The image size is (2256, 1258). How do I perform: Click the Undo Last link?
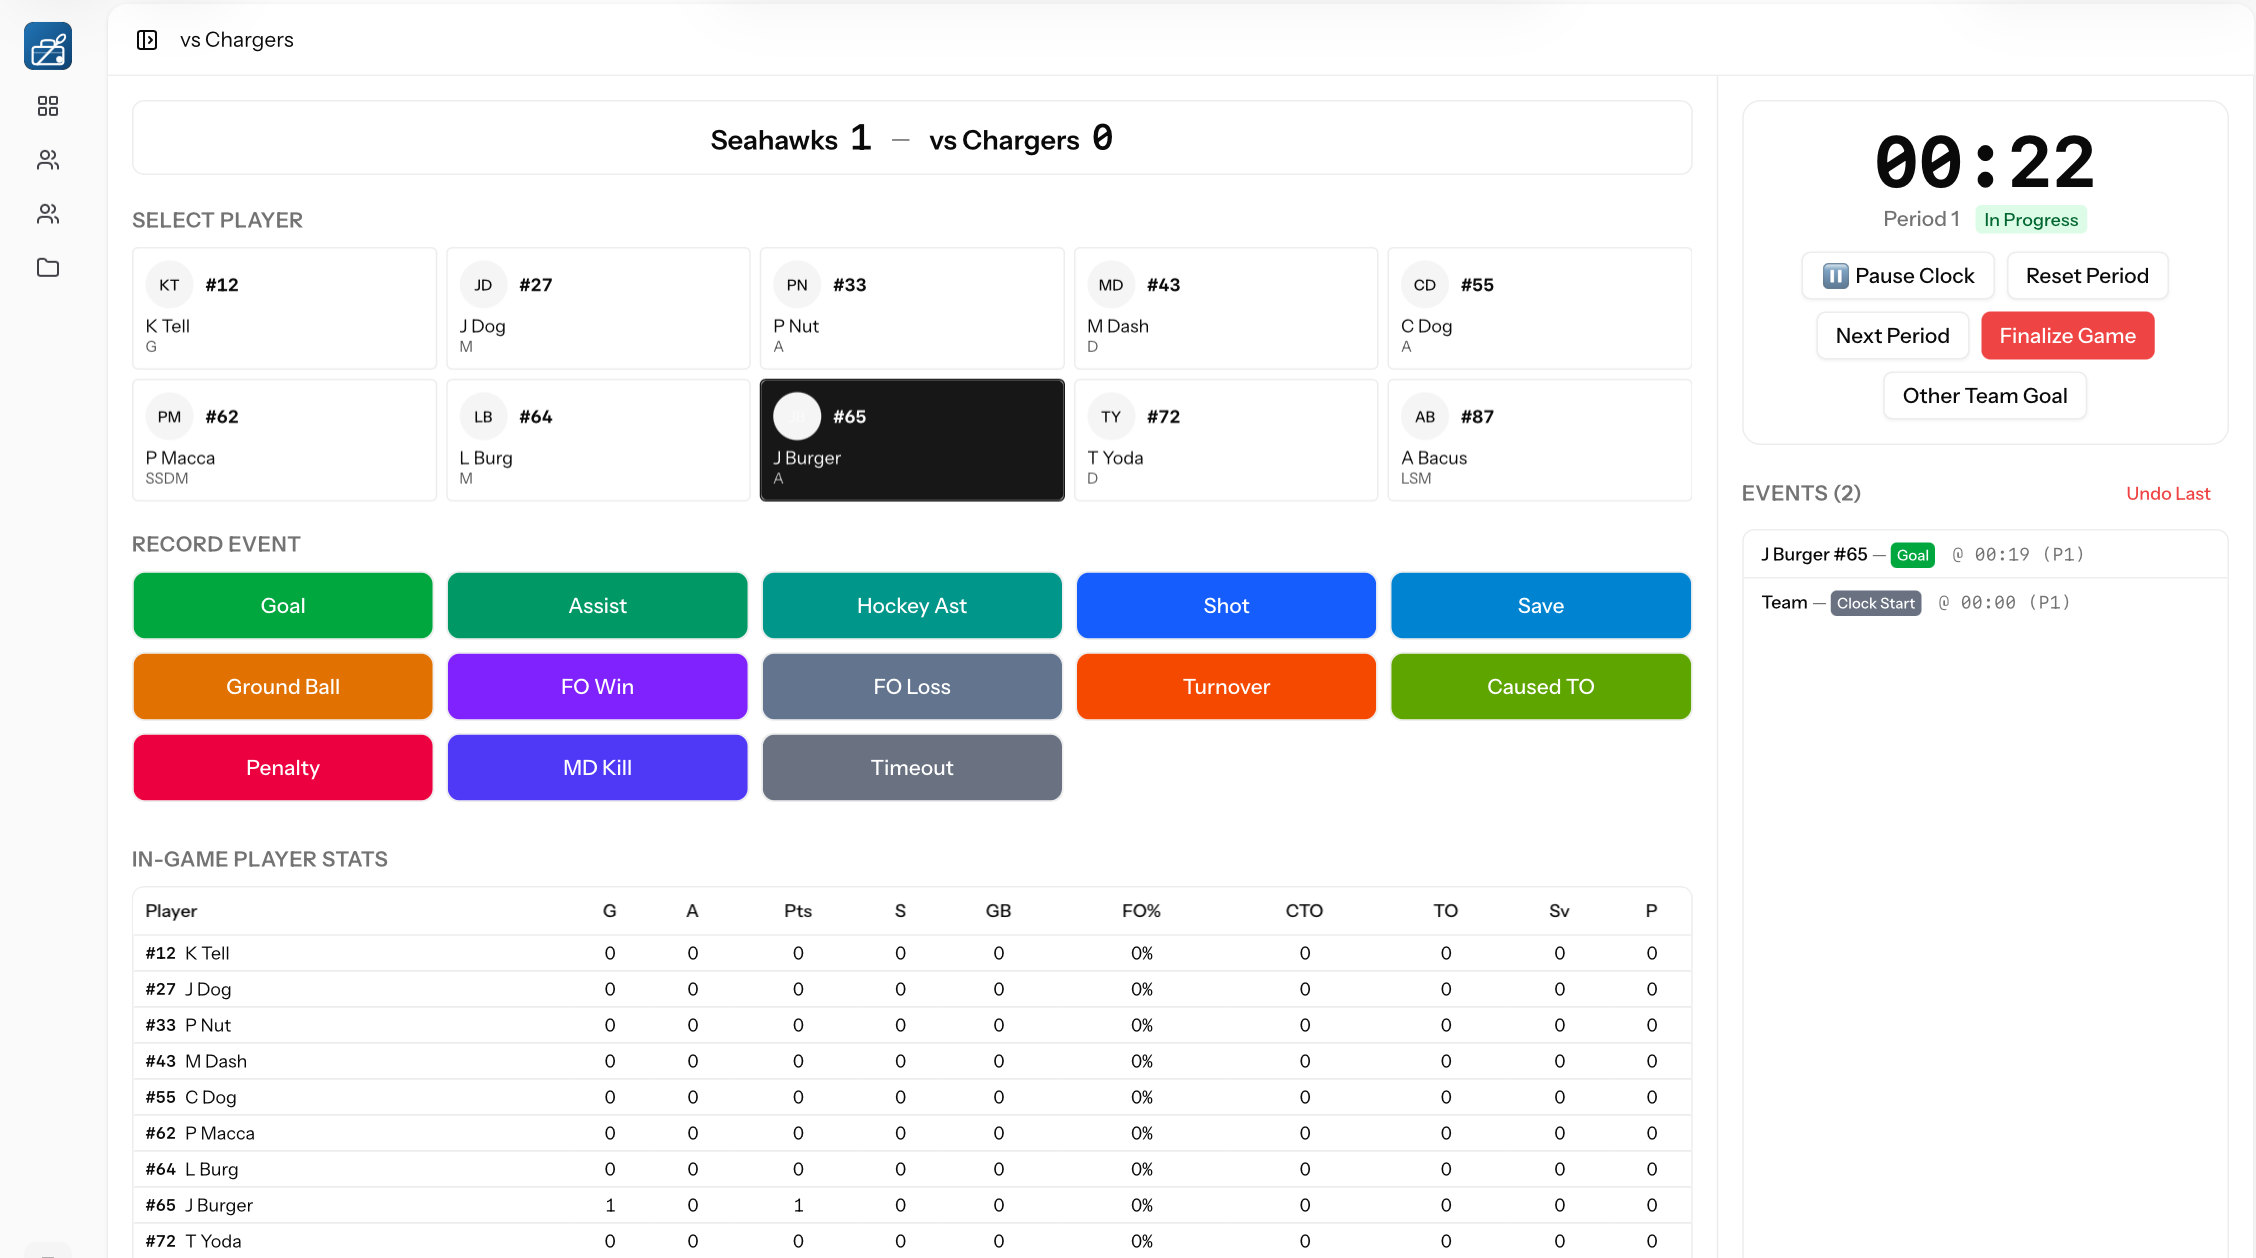click(x=2168, y=493)
